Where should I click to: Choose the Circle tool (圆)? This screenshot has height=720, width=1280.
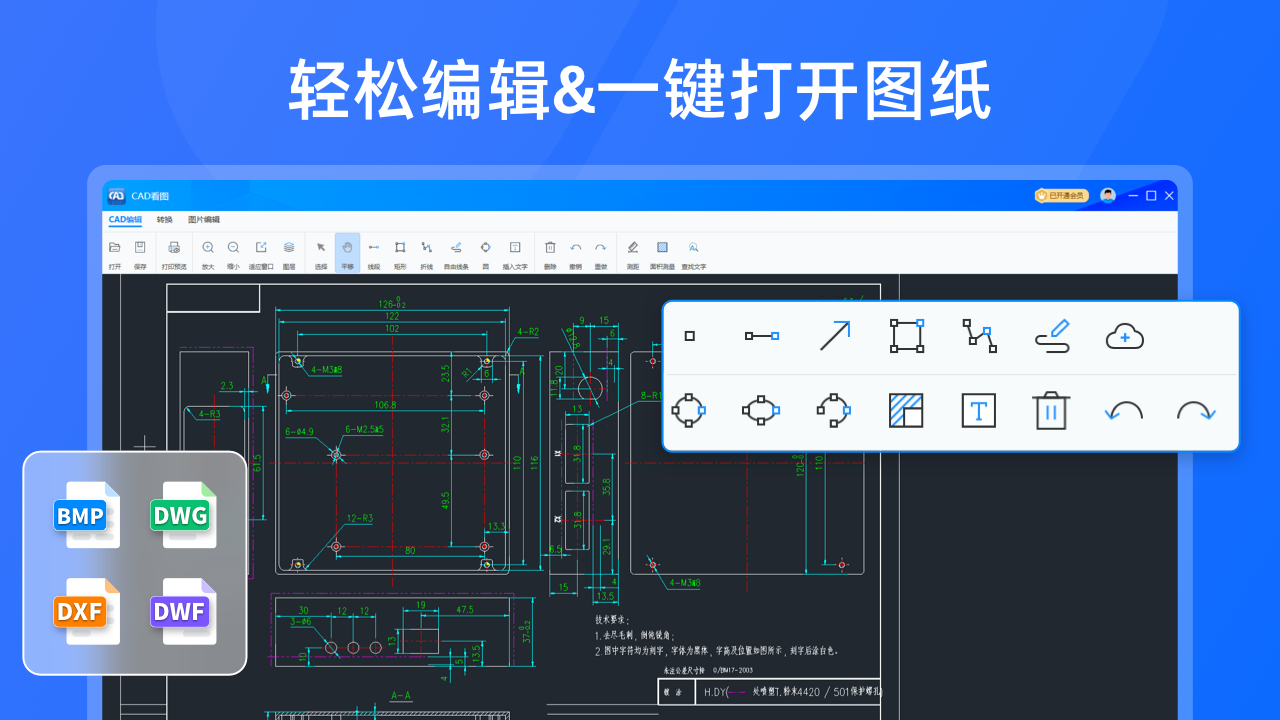(x=484, y=252)
